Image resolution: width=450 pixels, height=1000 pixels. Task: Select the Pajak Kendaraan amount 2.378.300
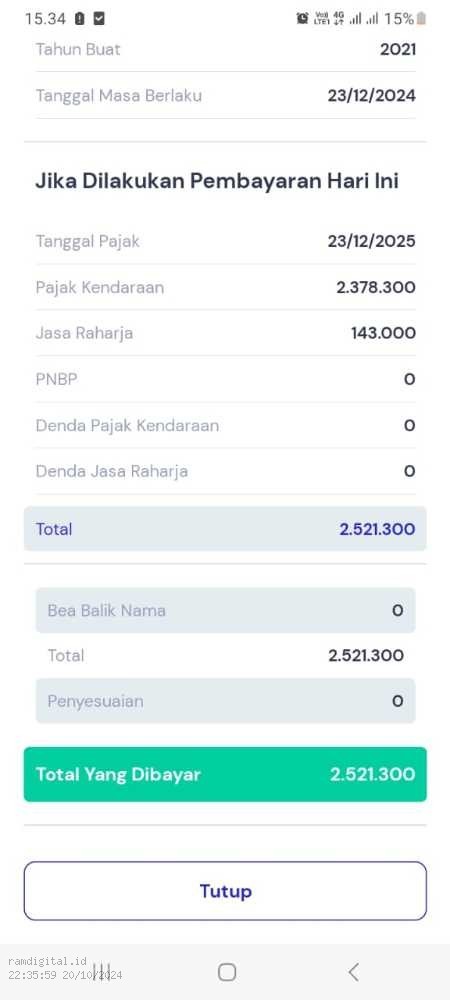coord(376,287)
